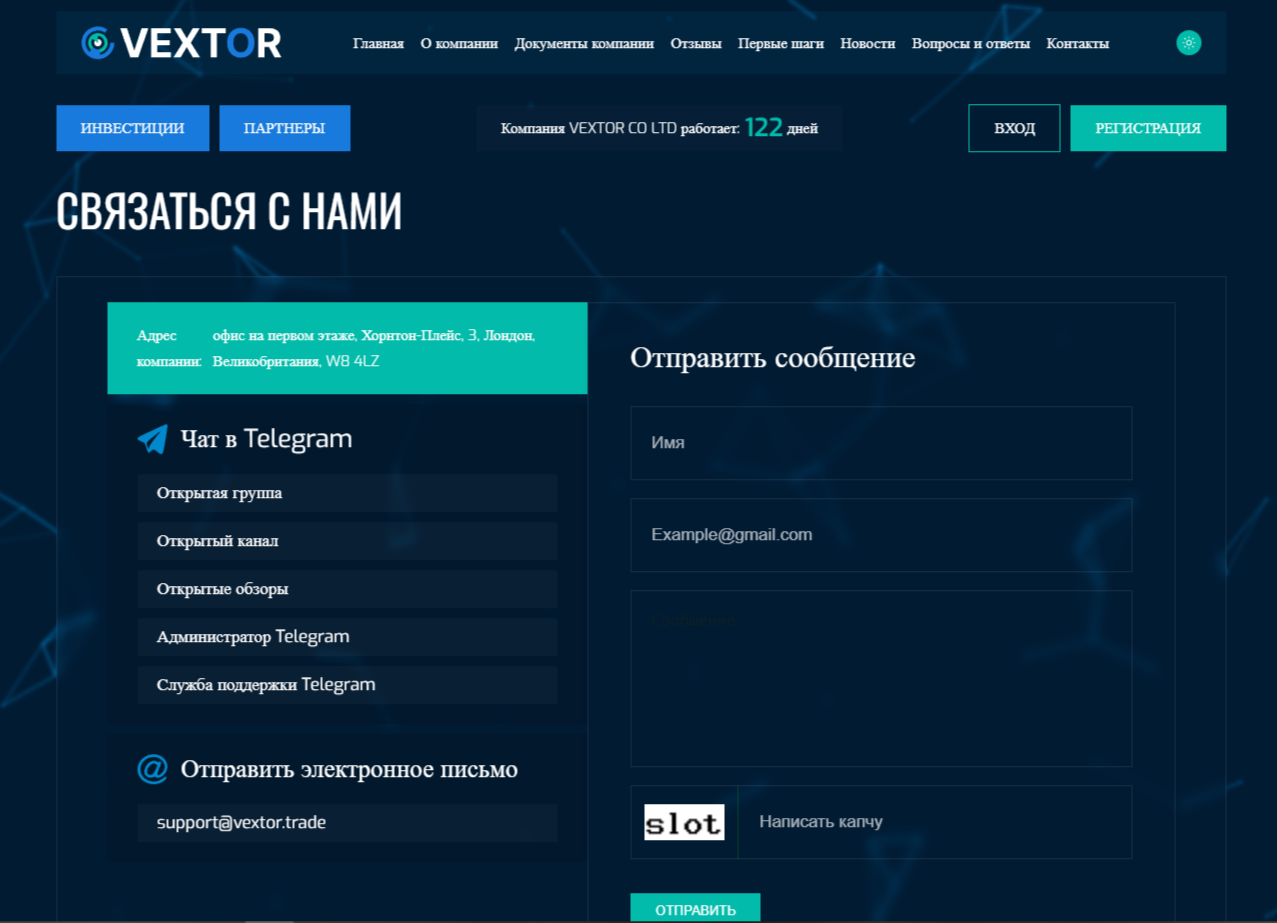The width and height of the screenshot is (1277, 923).
Task: Click the Отправить электронное письмо heading
Action: [x=349, y=769]
